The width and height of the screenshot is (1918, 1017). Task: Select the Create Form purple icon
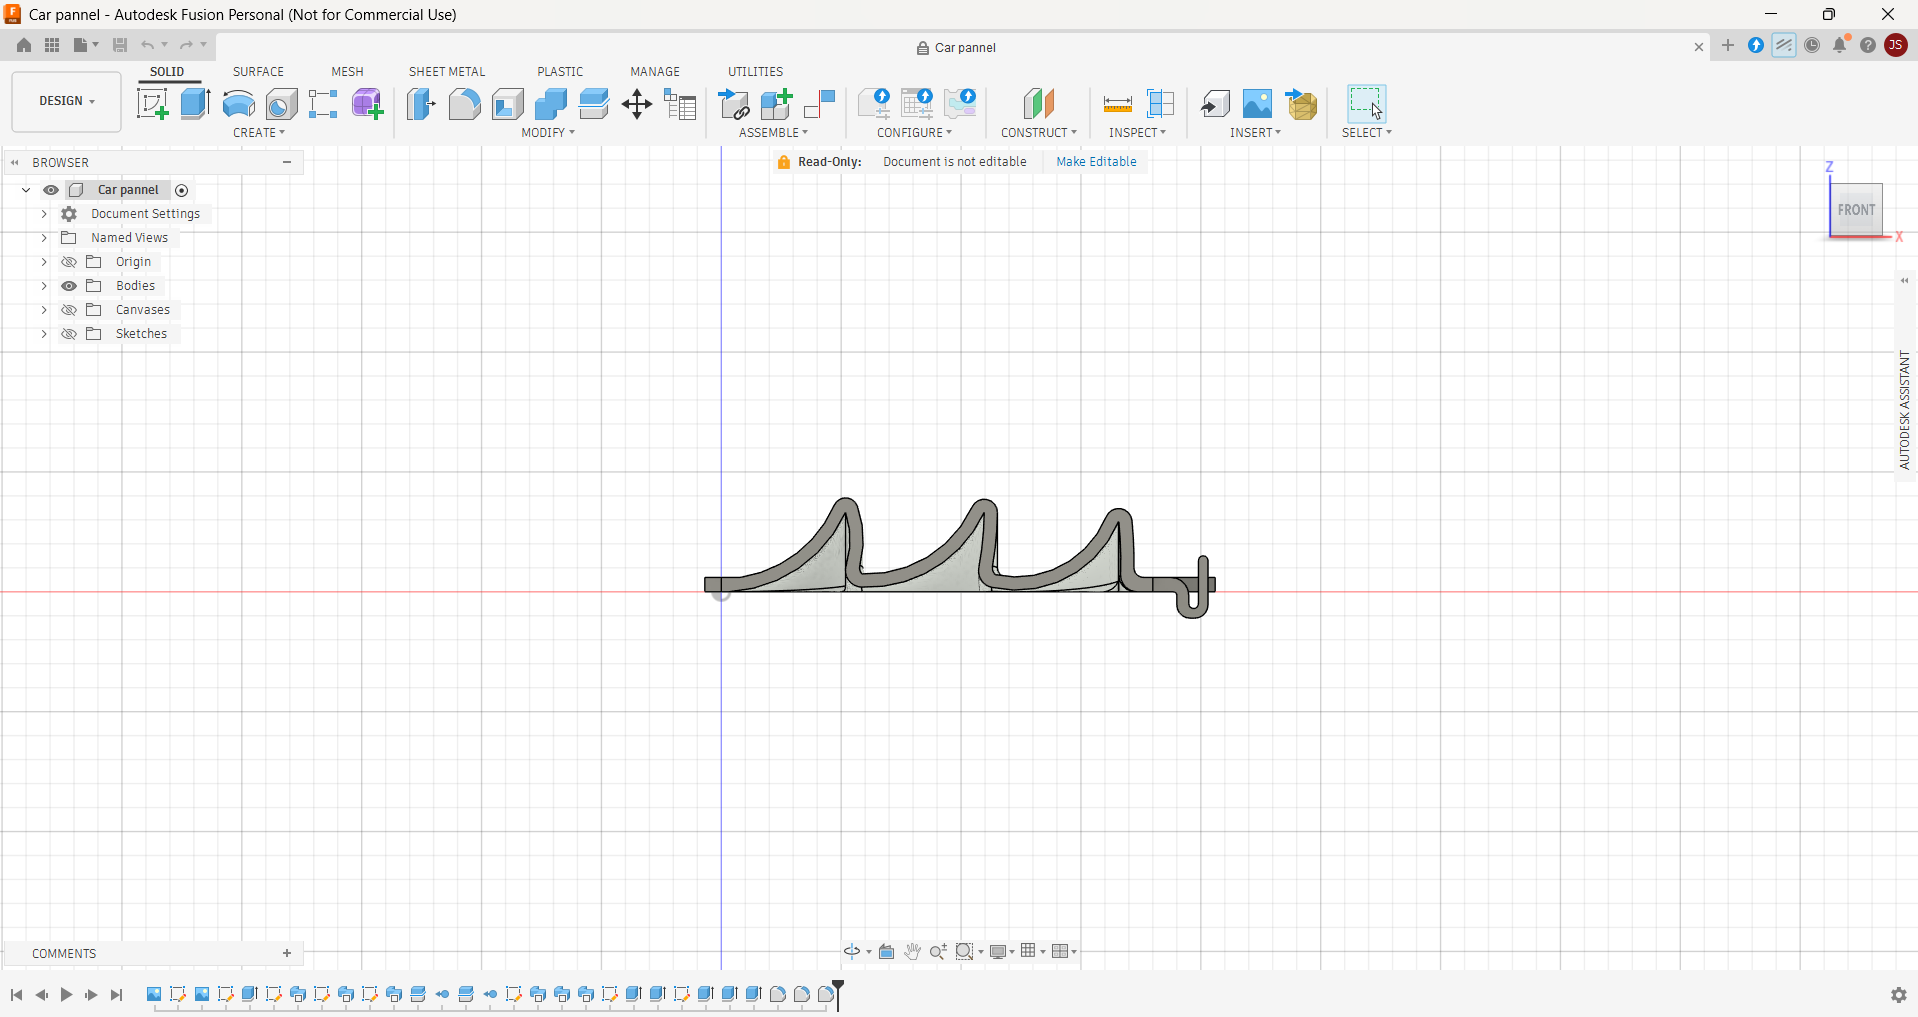(x=367, y=104)
